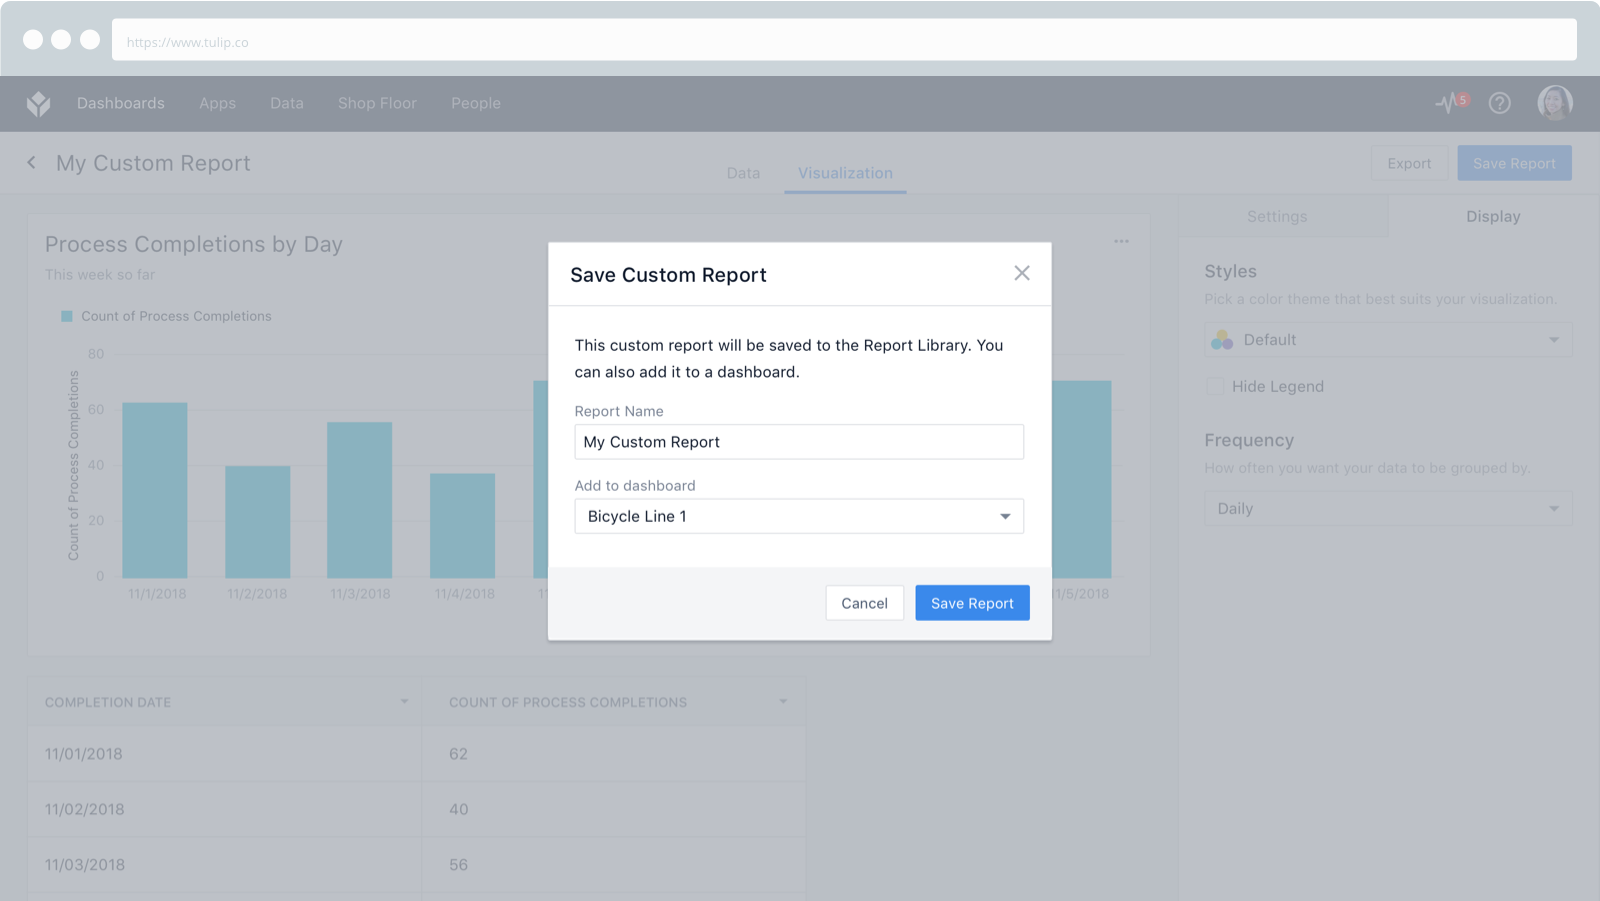This screenshot has height=901, width=1600.
Task: Open the Styles Default theme dropdown
Action: (1388, 340)
